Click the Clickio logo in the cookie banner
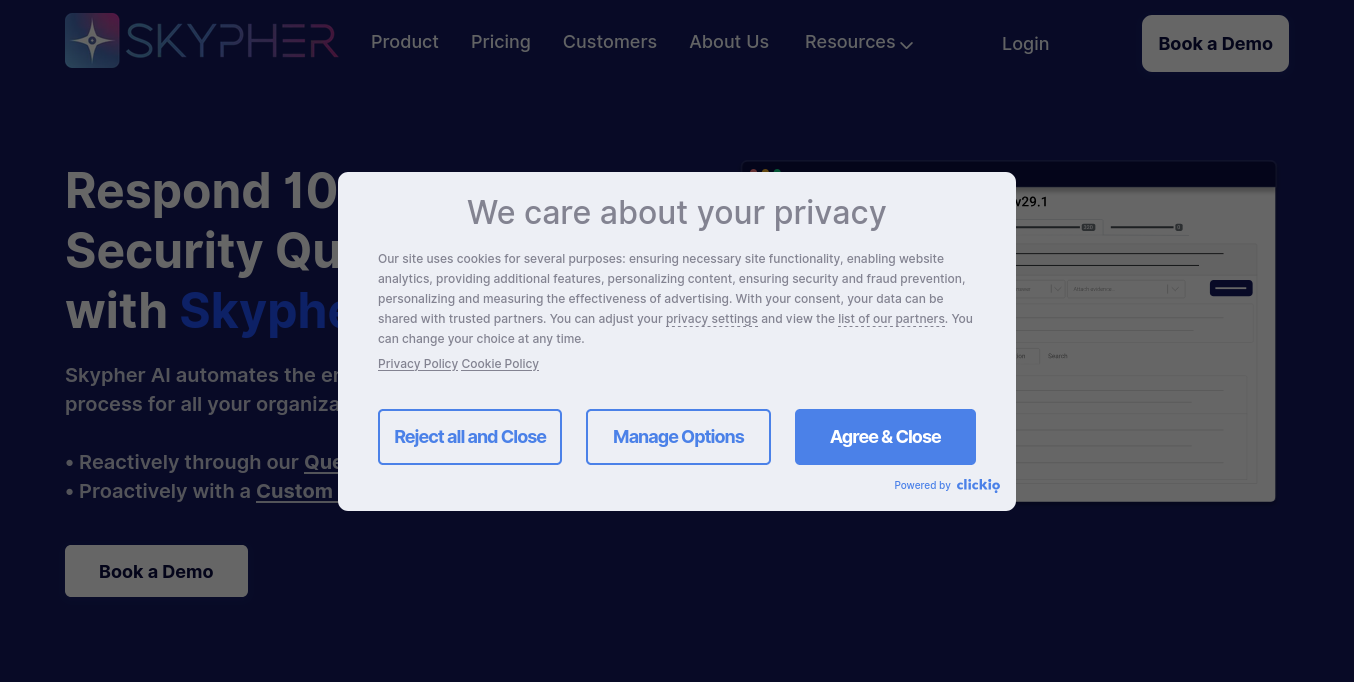 pos(978,485)
